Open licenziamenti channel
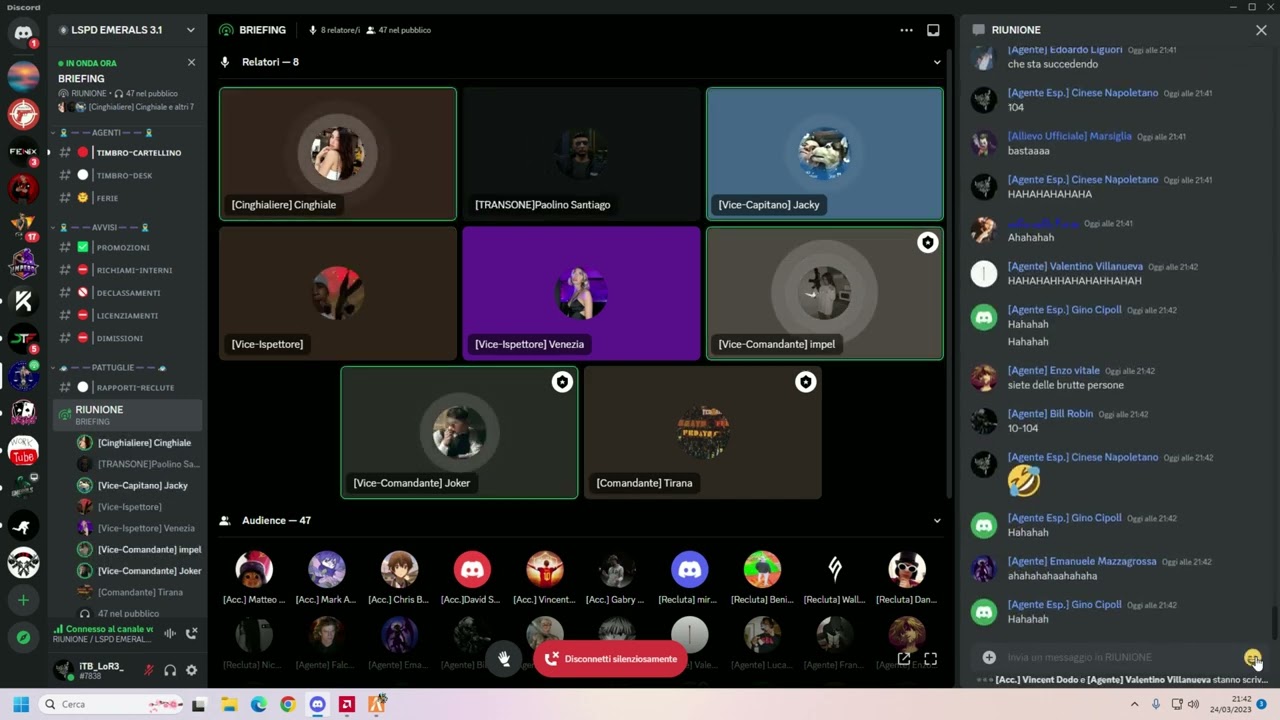Image resolution: width=1280 pixels, height=720 pixels. [129, 315]
